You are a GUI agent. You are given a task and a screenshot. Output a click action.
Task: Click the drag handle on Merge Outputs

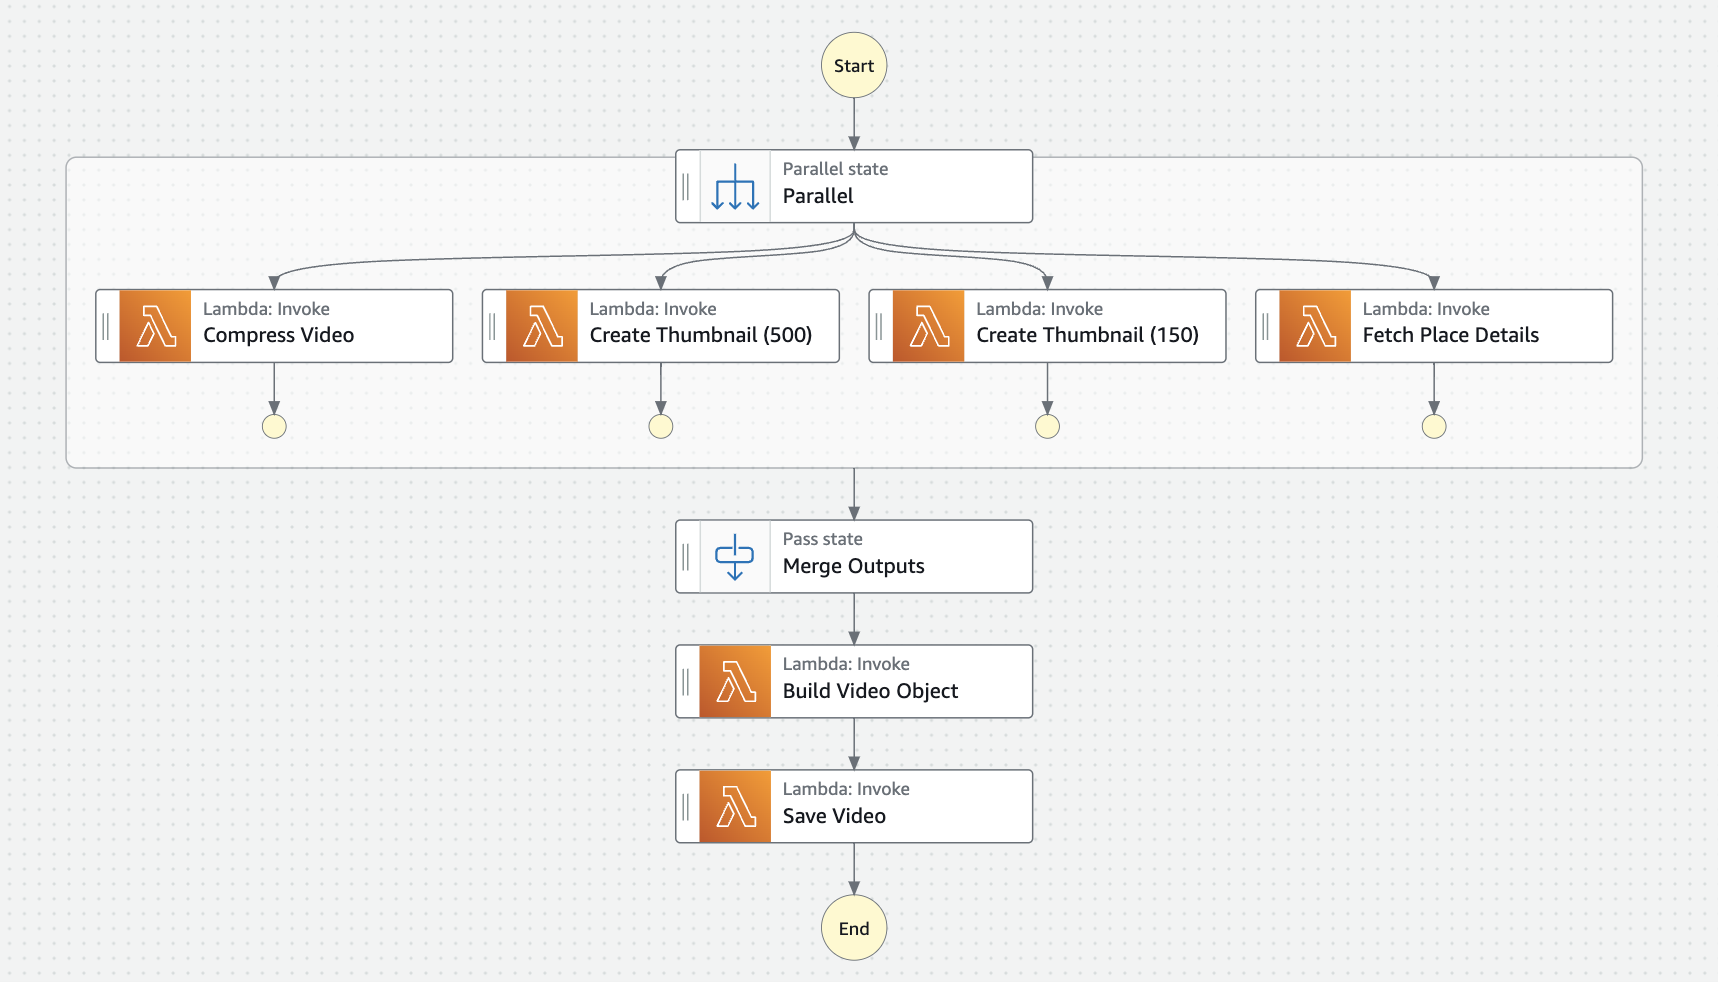point(686,556)
